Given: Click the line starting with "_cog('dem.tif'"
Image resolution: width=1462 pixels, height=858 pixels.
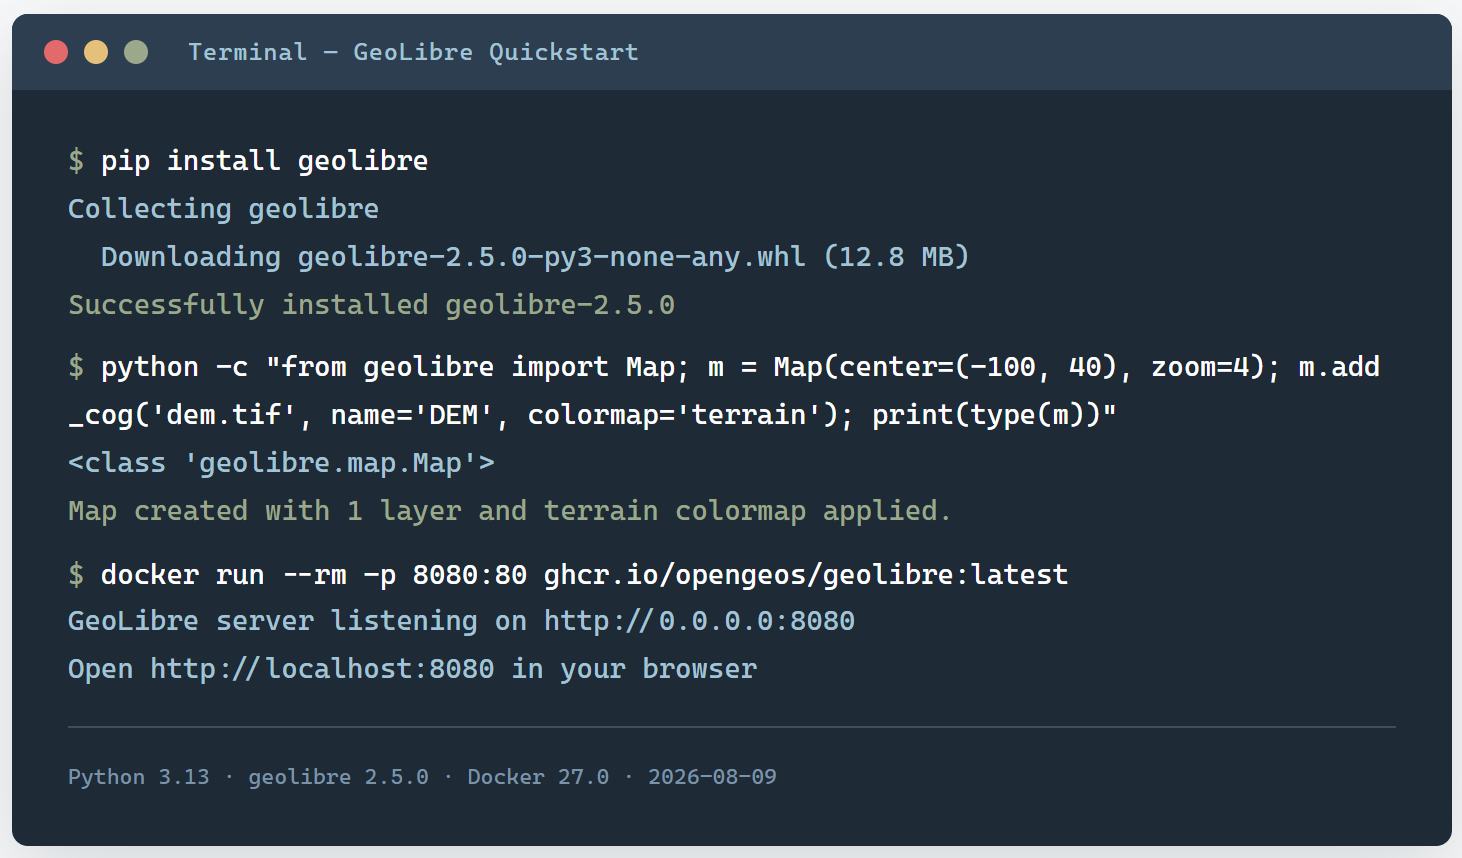Looking at the screenshot, I should [x=592, y=415].
